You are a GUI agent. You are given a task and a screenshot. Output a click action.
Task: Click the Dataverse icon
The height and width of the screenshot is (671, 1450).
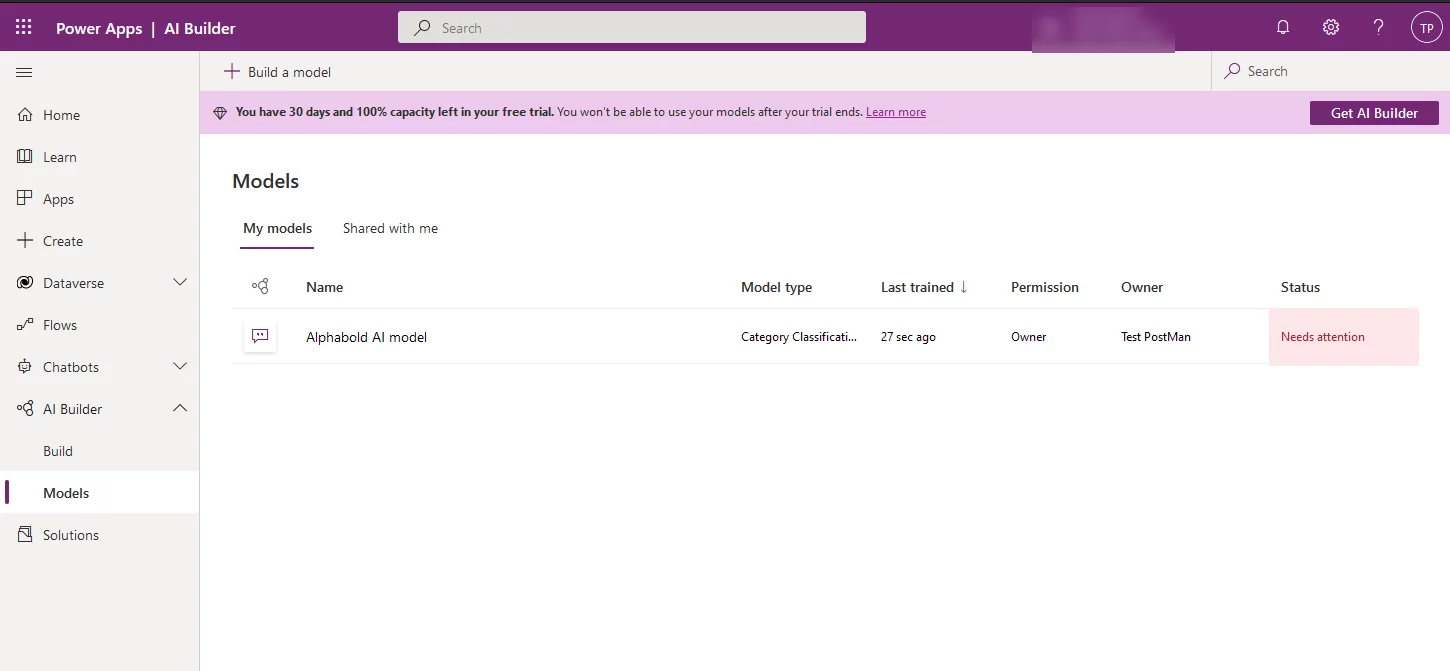[25, 283]
